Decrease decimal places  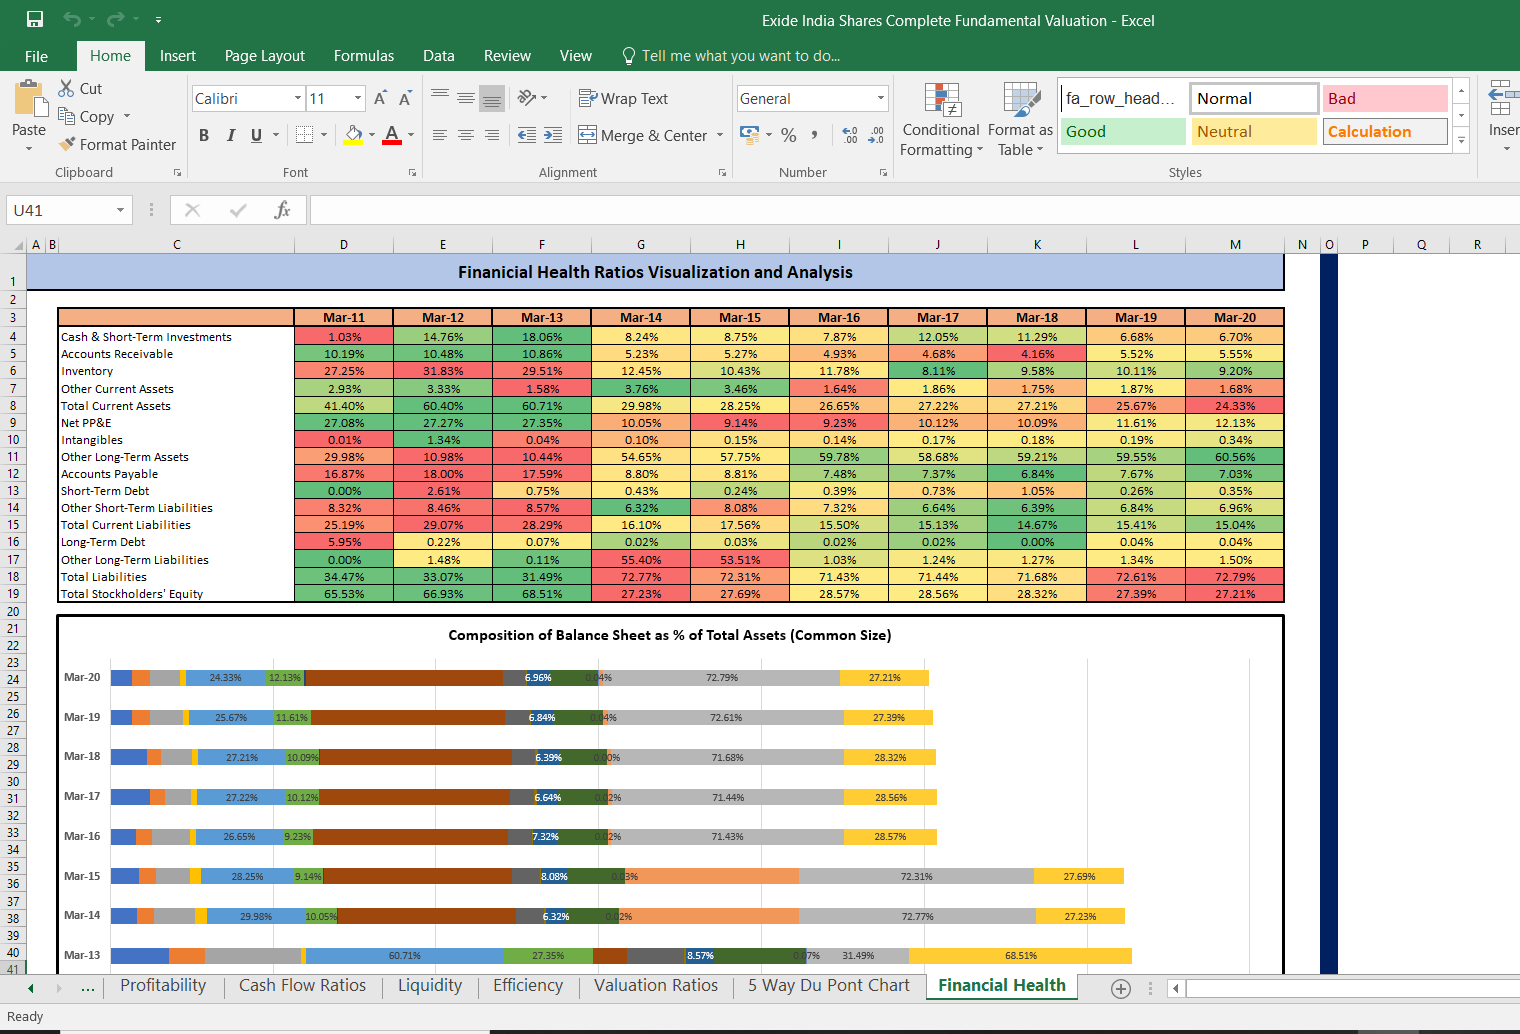[876, 135]
